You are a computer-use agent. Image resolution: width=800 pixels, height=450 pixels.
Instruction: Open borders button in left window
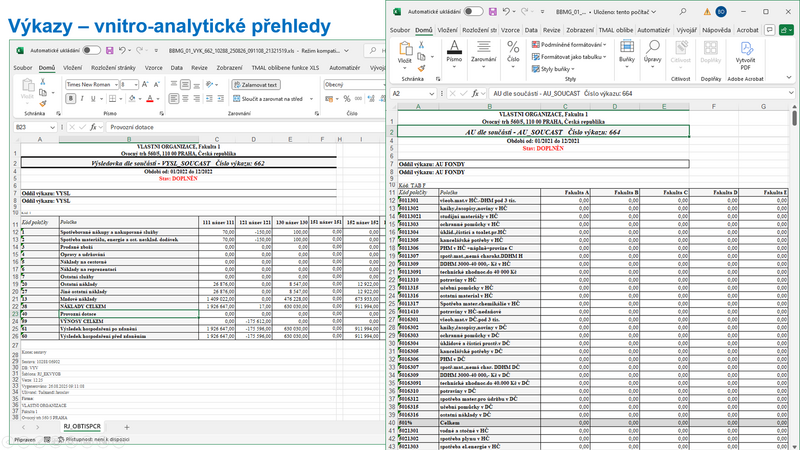[x=112, y=98]
